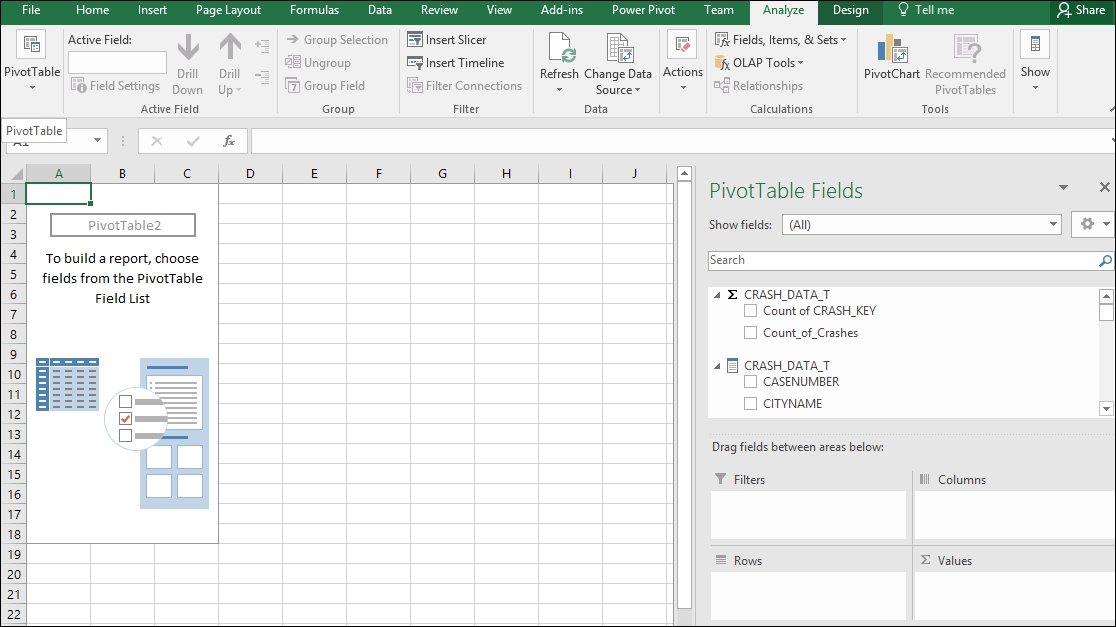Click the formula bar input

click(x=682, y=141)
